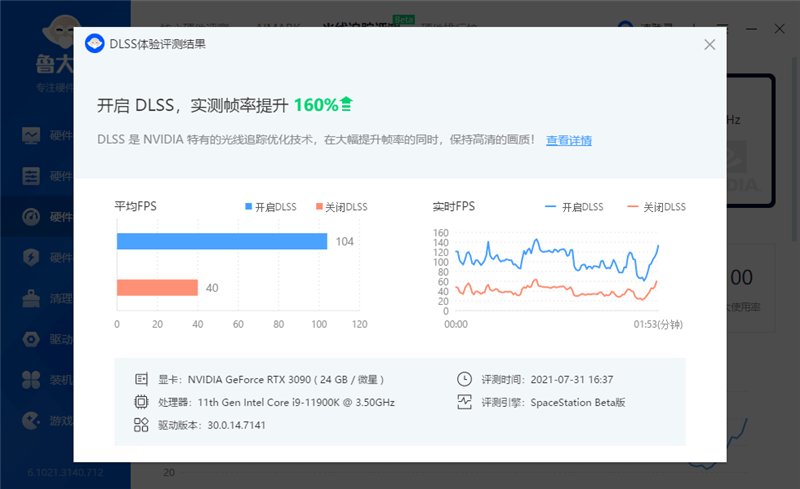
Task: Toggle the 开启DLSS legend in the 平均FPS chart
Action: 271,207
